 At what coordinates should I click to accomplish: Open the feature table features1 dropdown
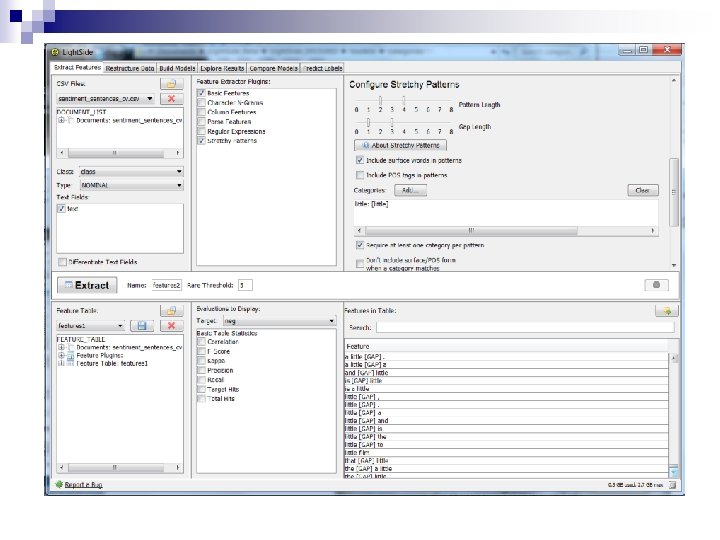point(91,326)
